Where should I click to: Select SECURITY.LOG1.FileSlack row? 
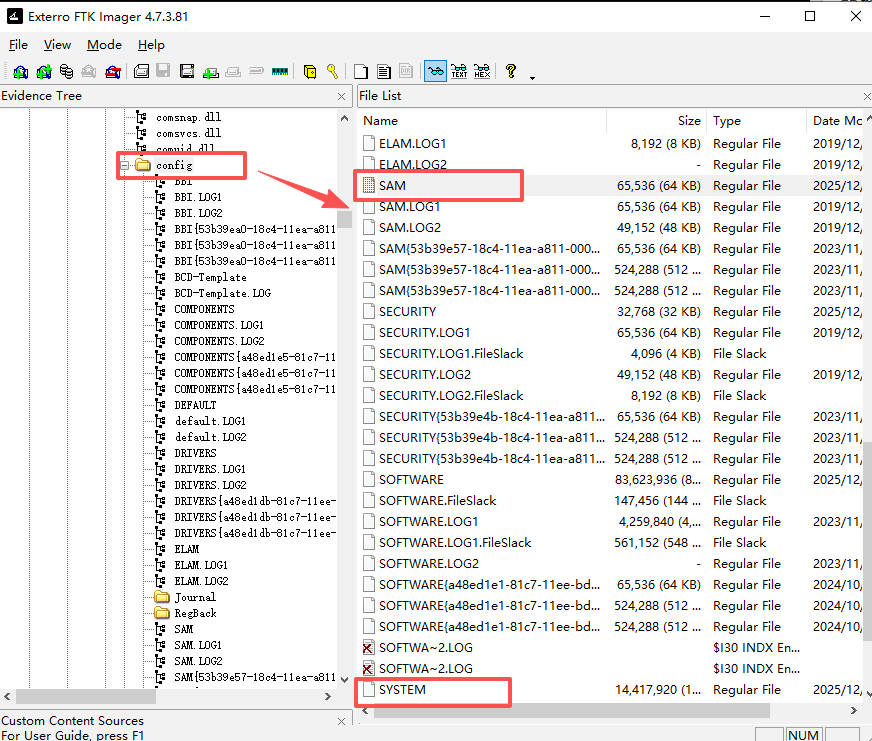click(x=612, y=354)
